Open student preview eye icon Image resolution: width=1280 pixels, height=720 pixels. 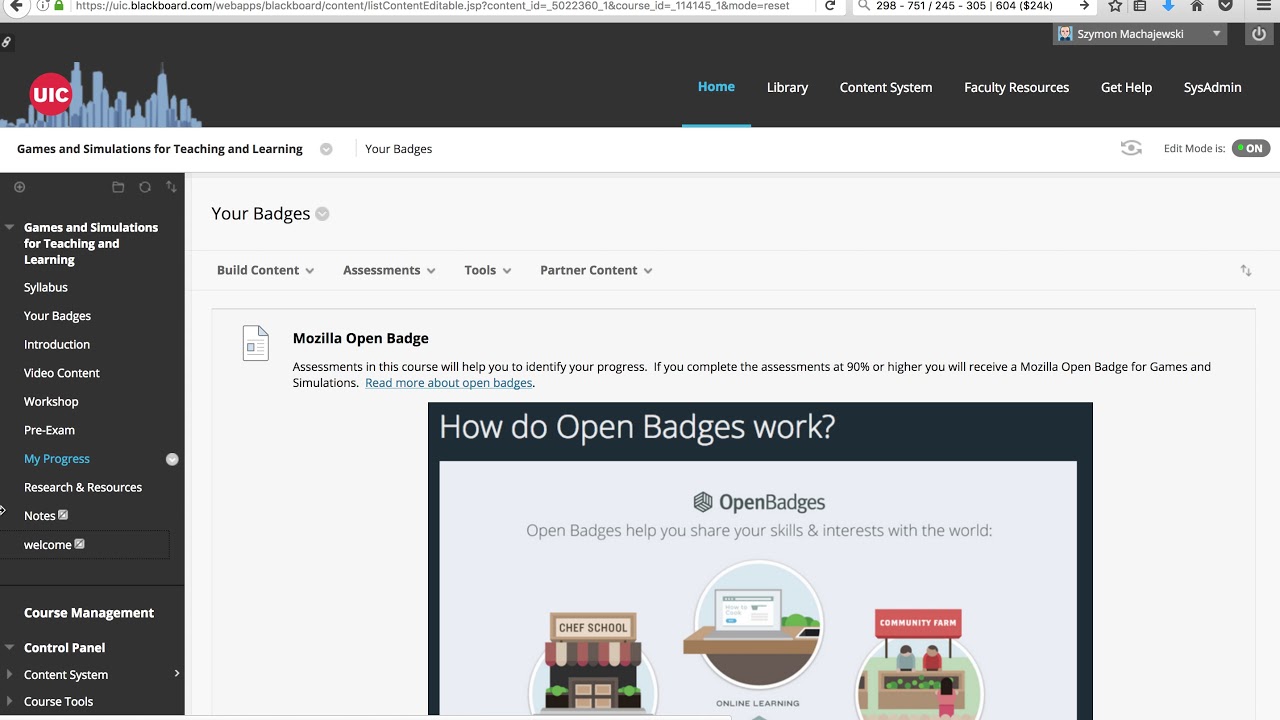pyautogui.click(x=1131, y=148)
